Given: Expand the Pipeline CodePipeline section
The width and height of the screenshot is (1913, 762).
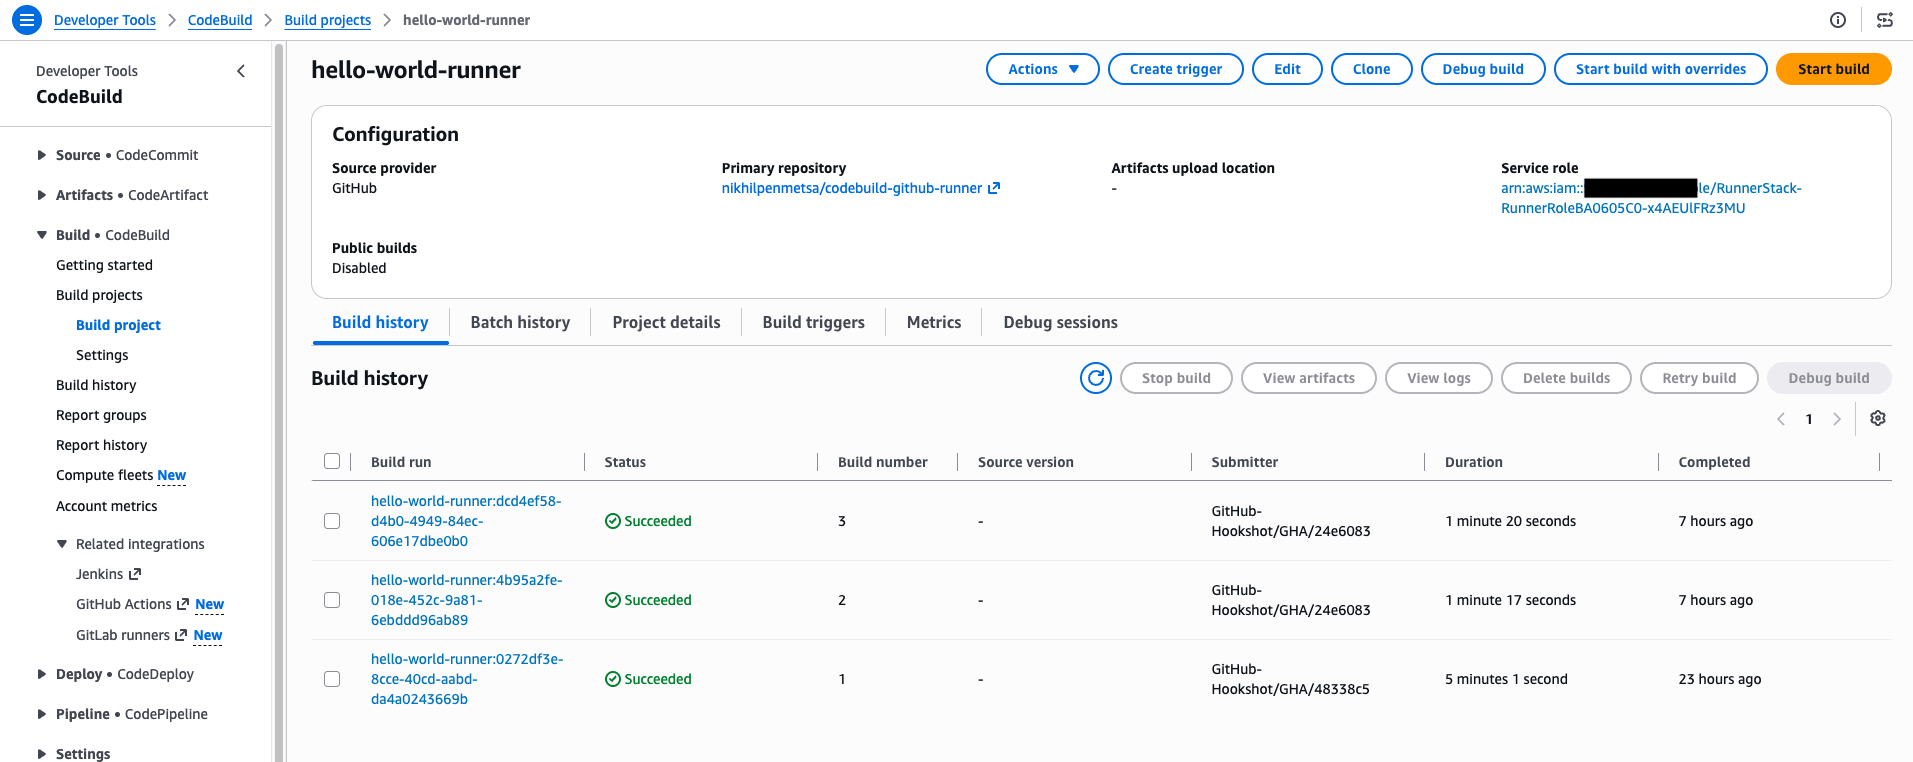Looking at the screenshot, I should pyautogui.click(x=42, y=714).
